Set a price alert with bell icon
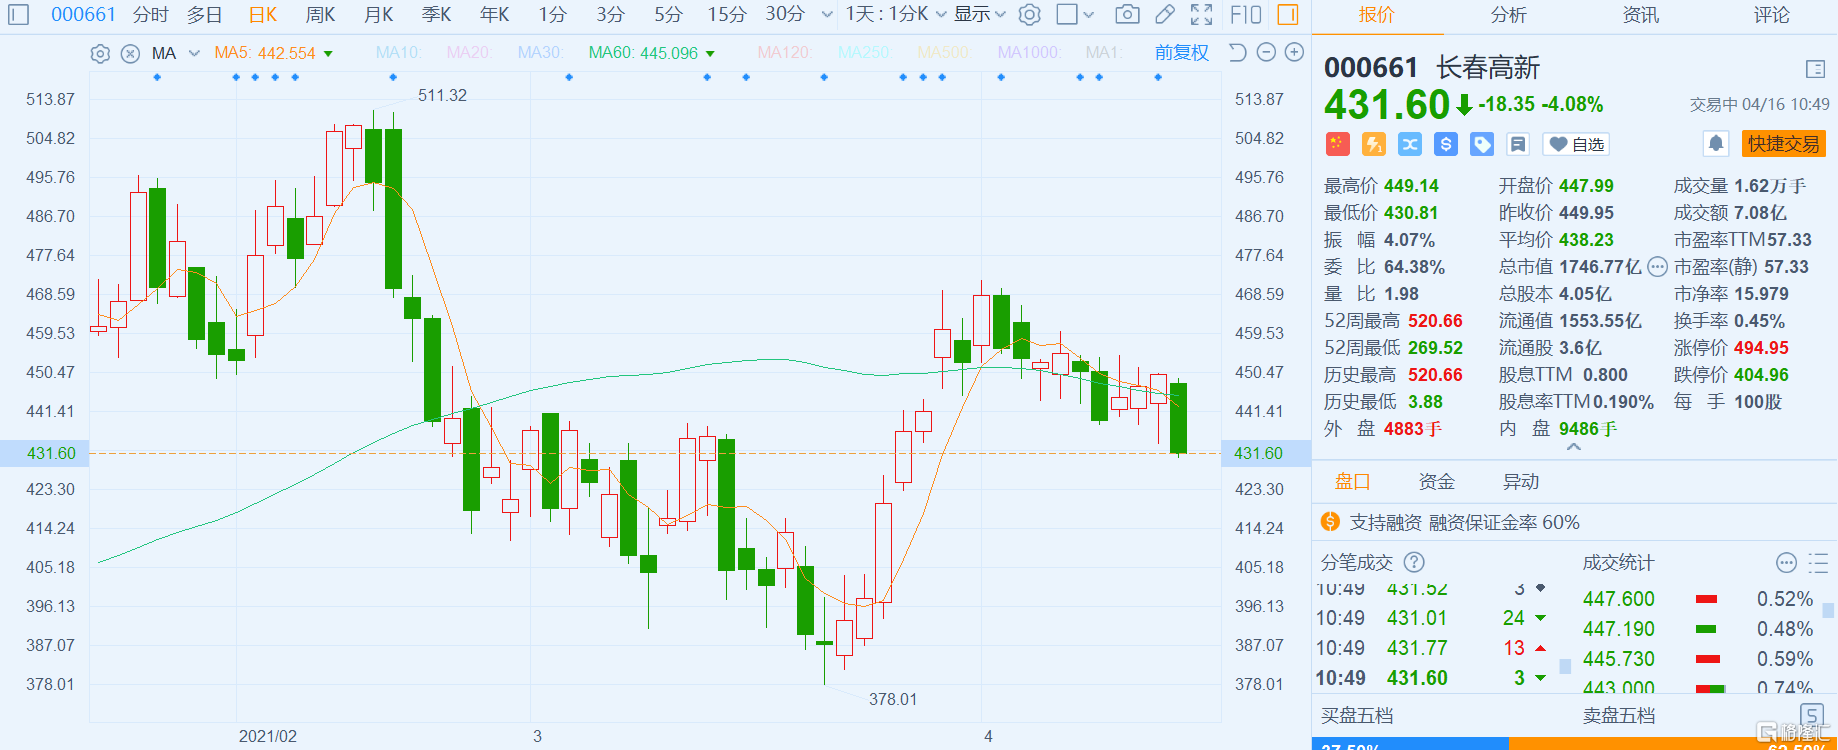The image size is (1838, 750). pos(1716,144)
